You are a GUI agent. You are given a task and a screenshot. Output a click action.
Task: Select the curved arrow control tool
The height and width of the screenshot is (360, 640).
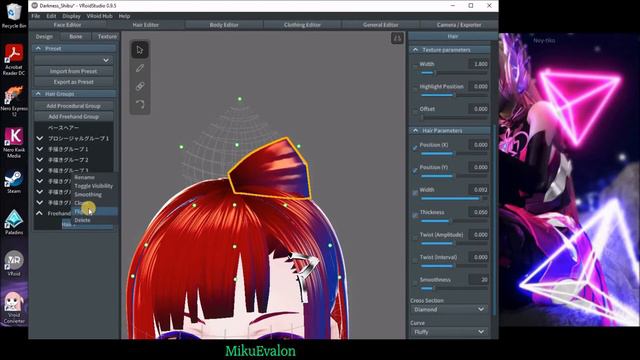[x=140, y=104]
